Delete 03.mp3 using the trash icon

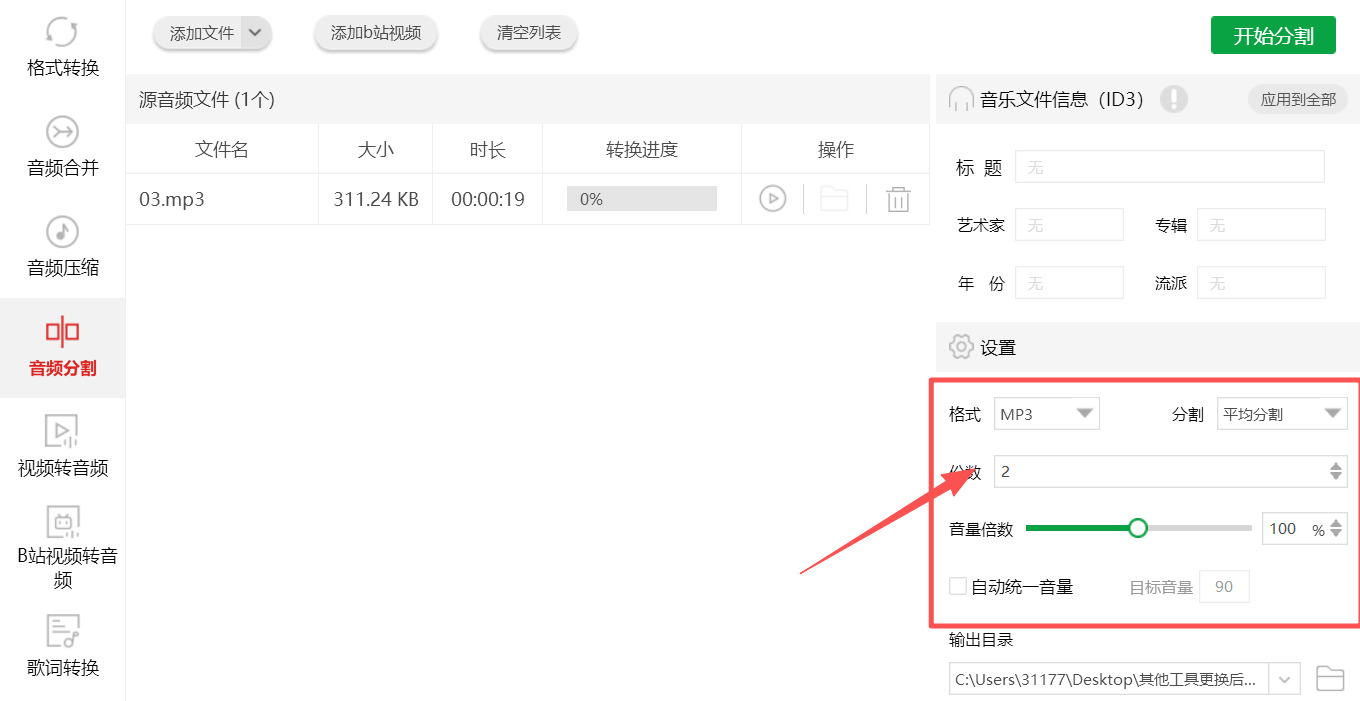(898, 198)
